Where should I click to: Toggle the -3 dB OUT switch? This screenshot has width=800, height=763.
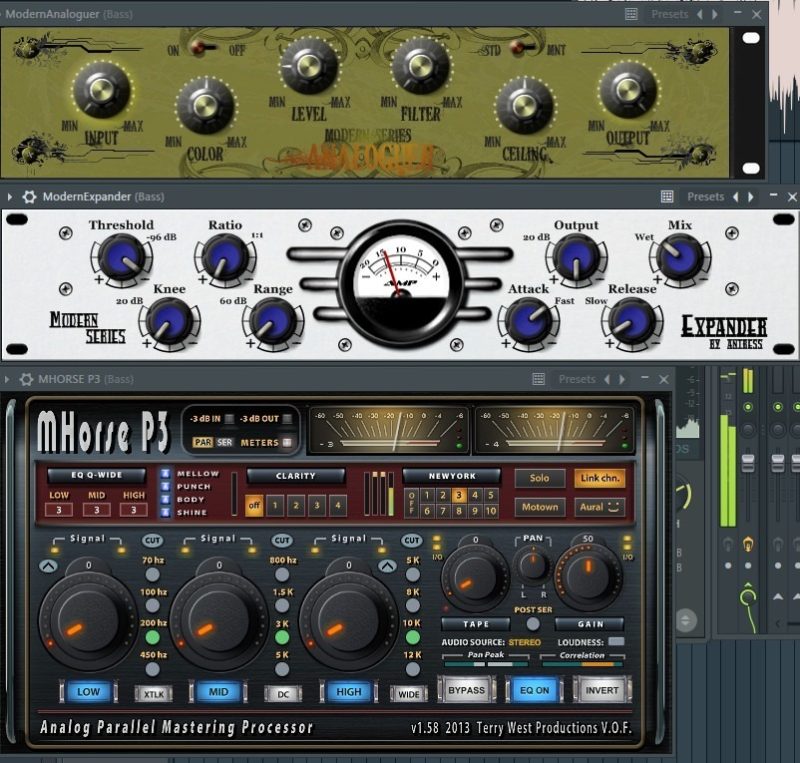coord(287,419)
